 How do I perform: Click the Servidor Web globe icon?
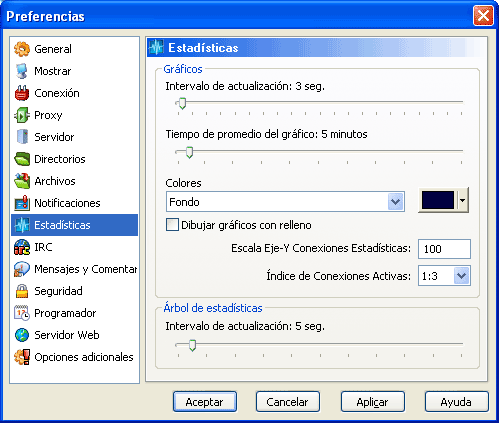[x=22, y=335]
